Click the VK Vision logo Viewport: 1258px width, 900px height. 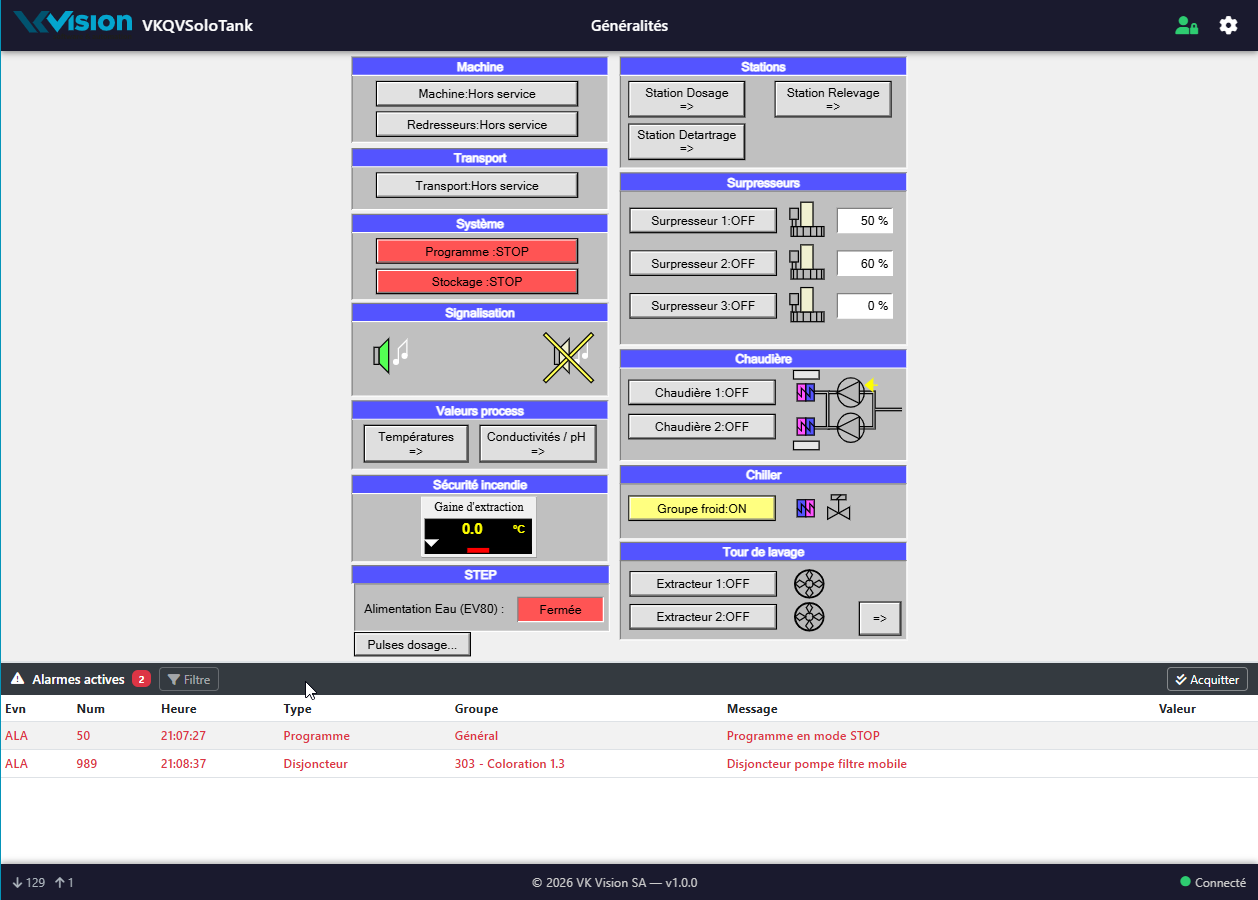pos(73,24)
